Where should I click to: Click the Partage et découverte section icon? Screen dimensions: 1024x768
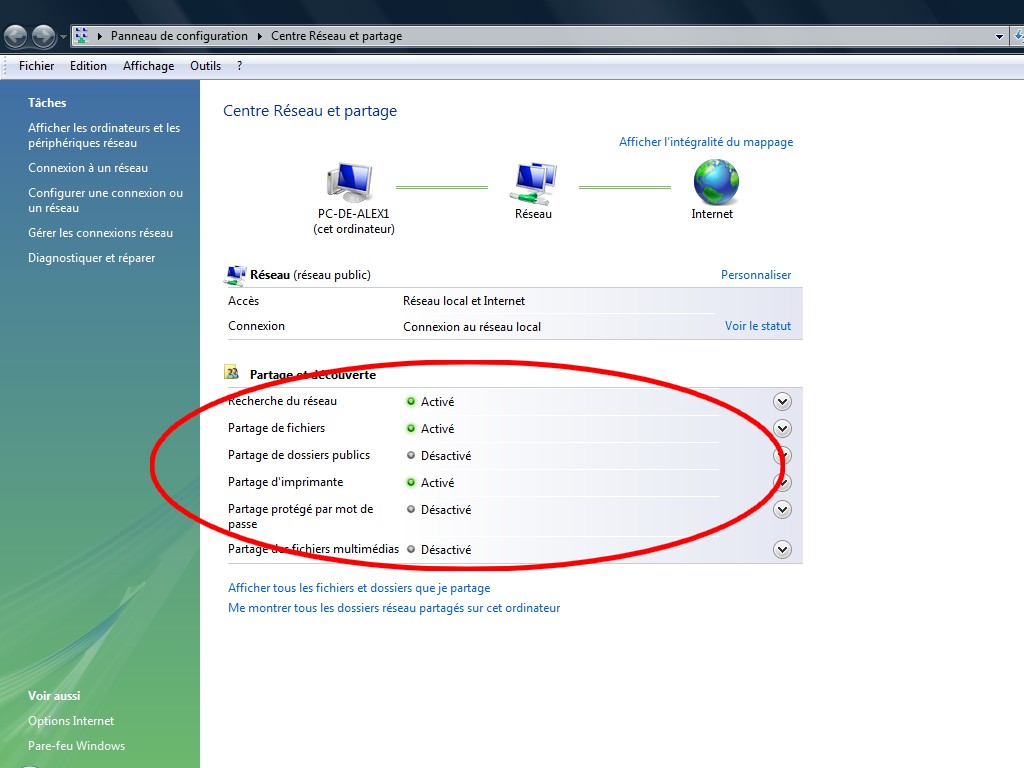coord(233,373)
